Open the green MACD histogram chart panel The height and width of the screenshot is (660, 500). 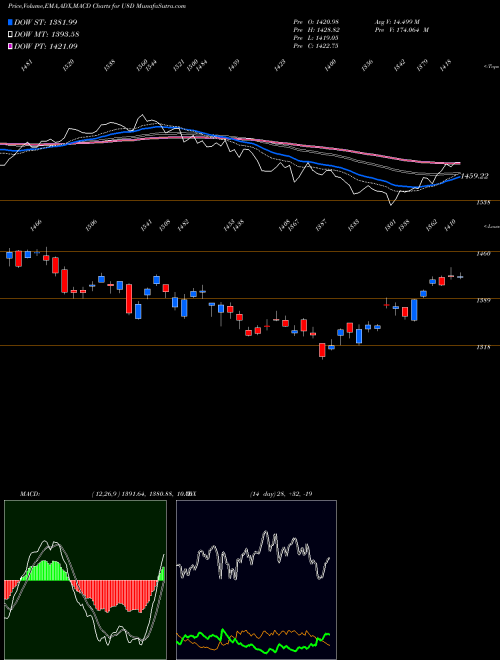click(85, 580)
